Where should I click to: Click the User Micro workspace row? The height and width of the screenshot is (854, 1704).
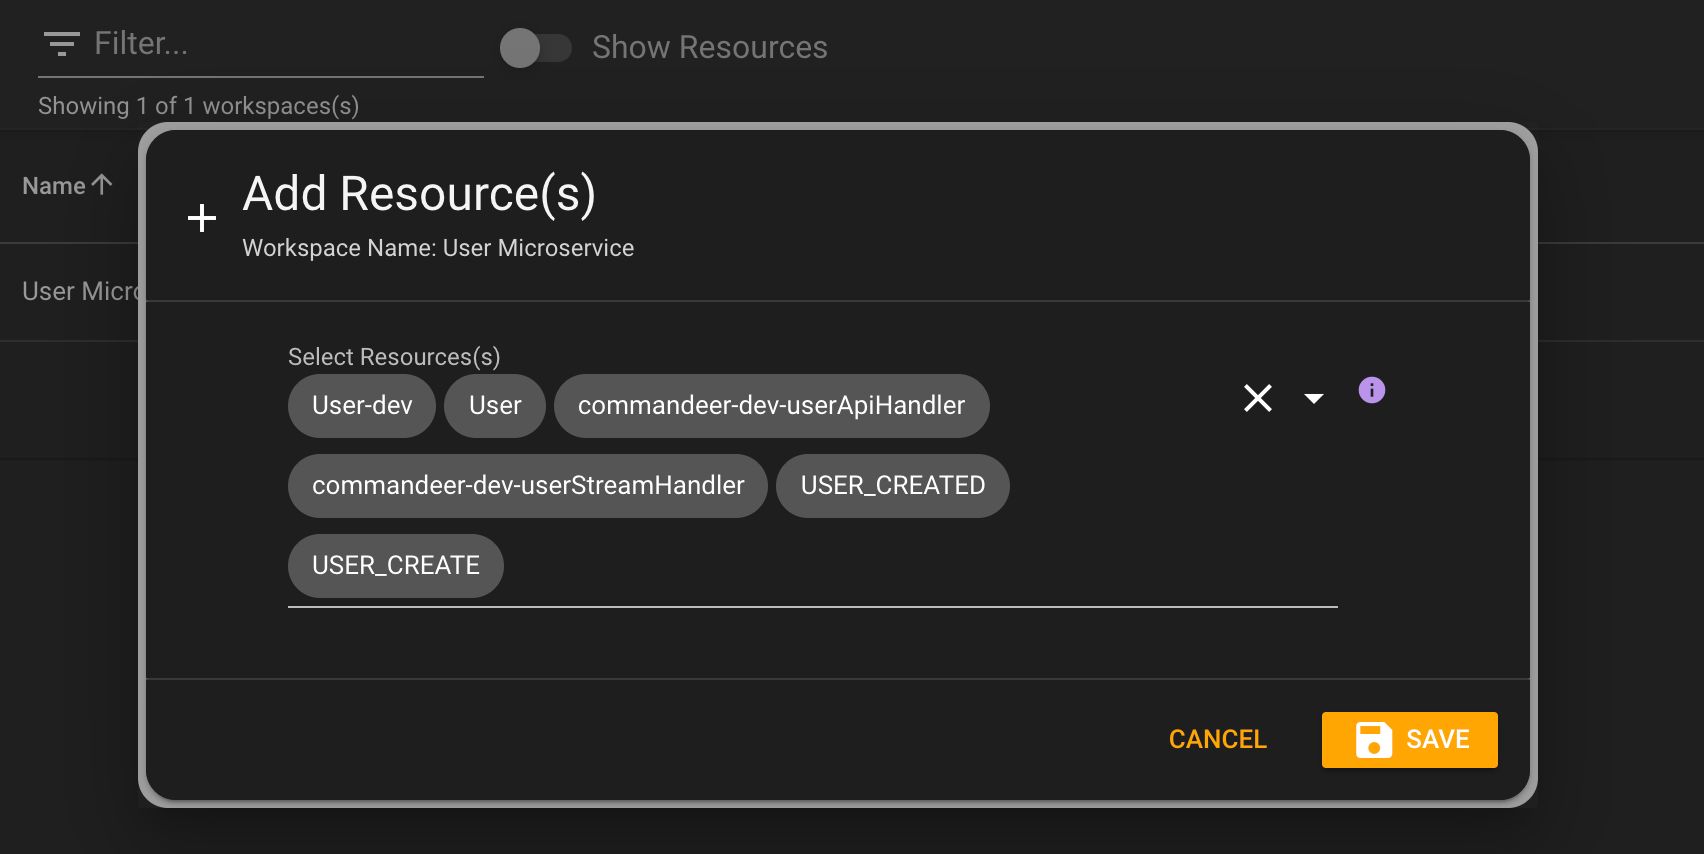(80, 291)
